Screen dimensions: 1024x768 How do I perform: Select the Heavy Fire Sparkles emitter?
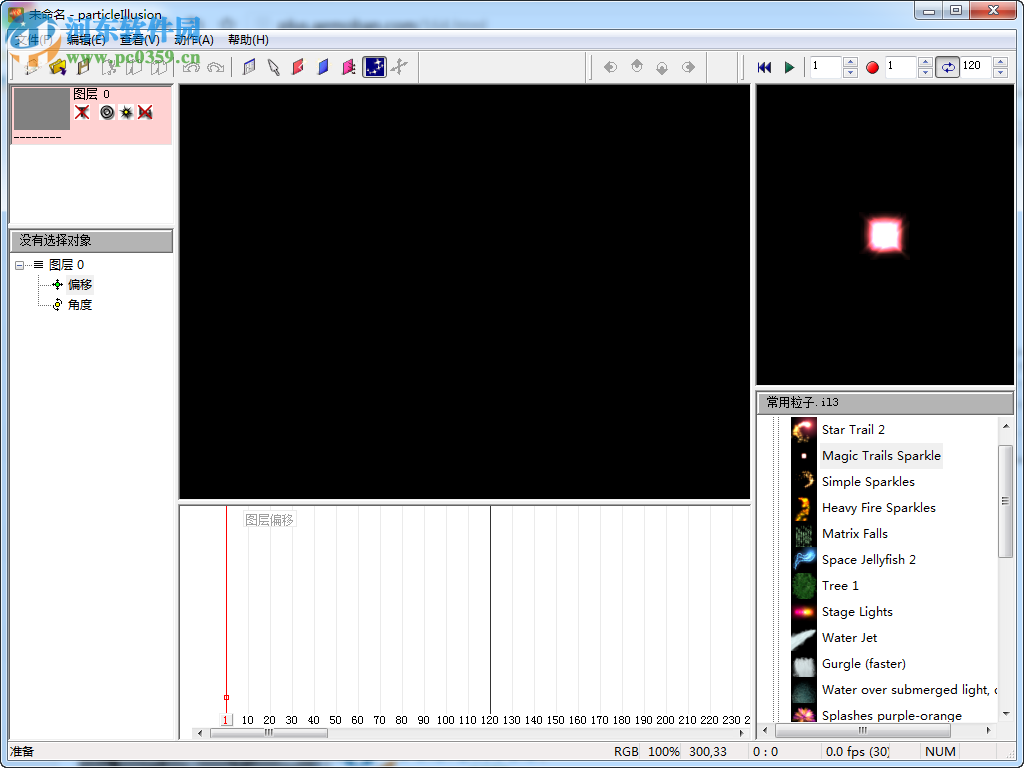[878, 508]
